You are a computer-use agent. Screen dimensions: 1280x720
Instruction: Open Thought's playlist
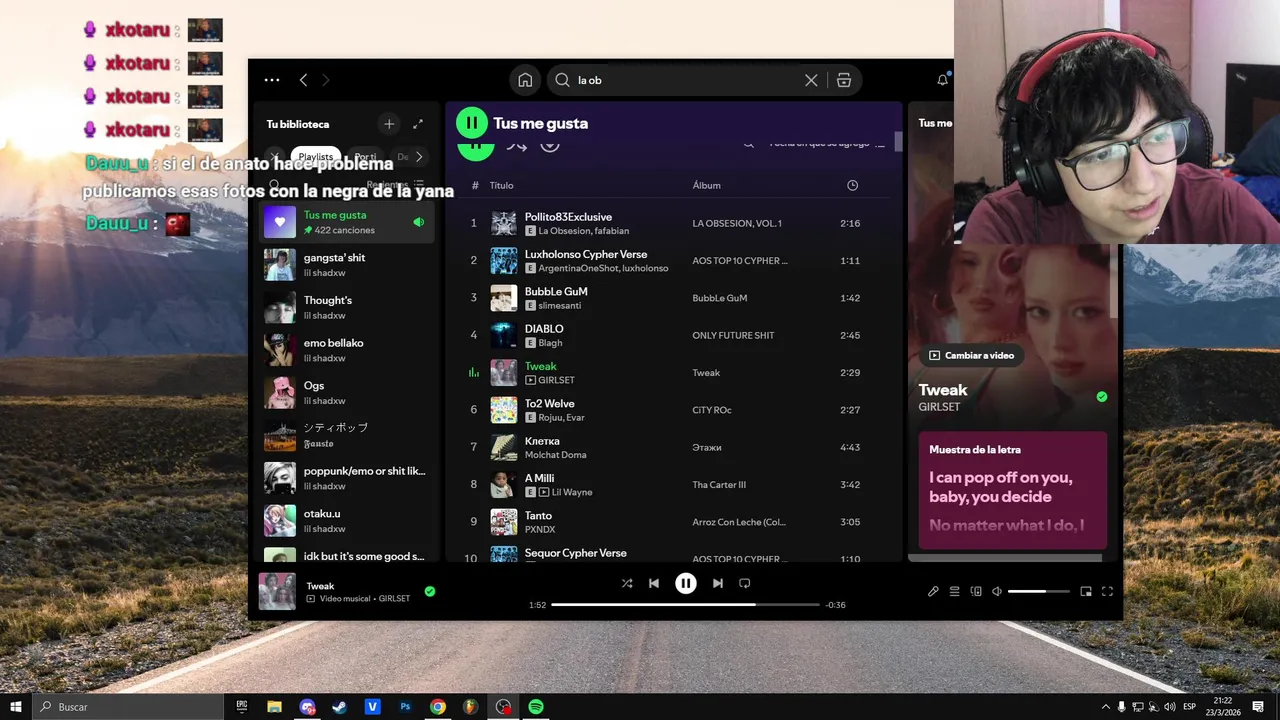347,308
